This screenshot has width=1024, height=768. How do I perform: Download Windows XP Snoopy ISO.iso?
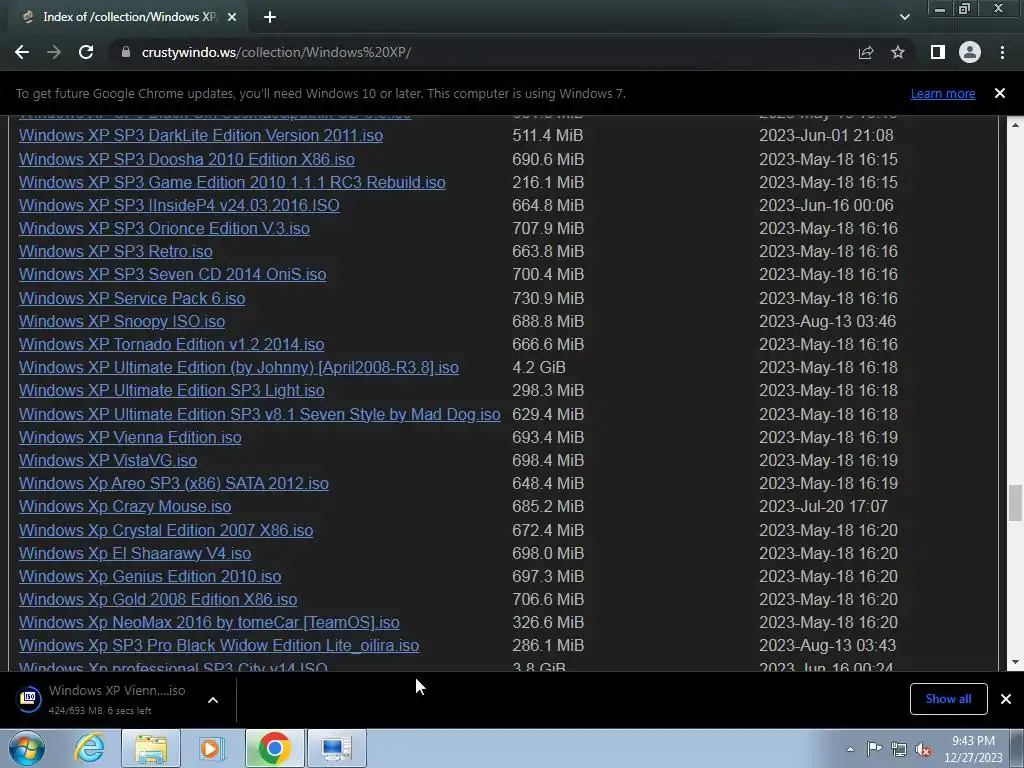(121, 321)
